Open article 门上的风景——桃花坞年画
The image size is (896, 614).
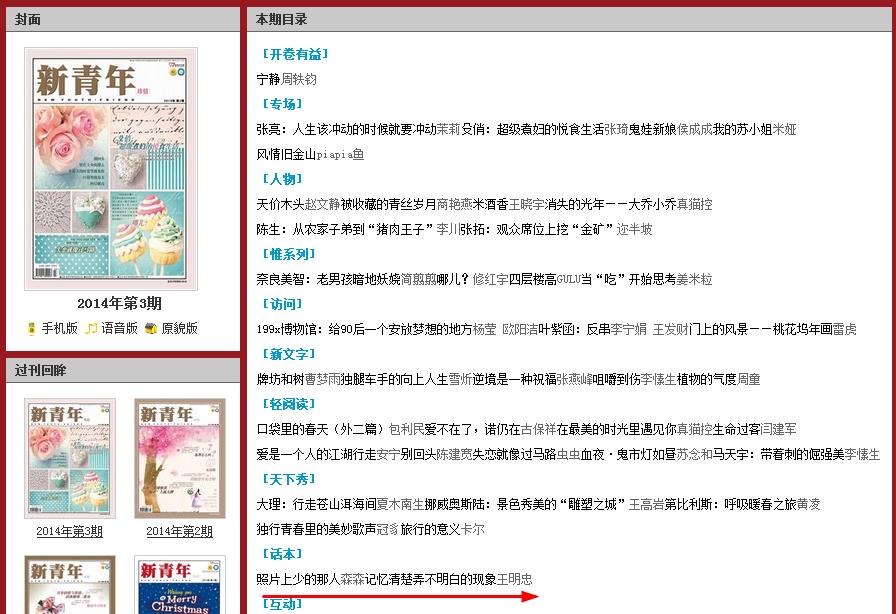[761, 329]
